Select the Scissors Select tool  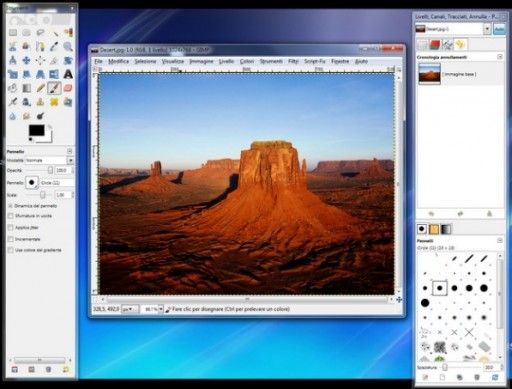[x=13, y=46]
